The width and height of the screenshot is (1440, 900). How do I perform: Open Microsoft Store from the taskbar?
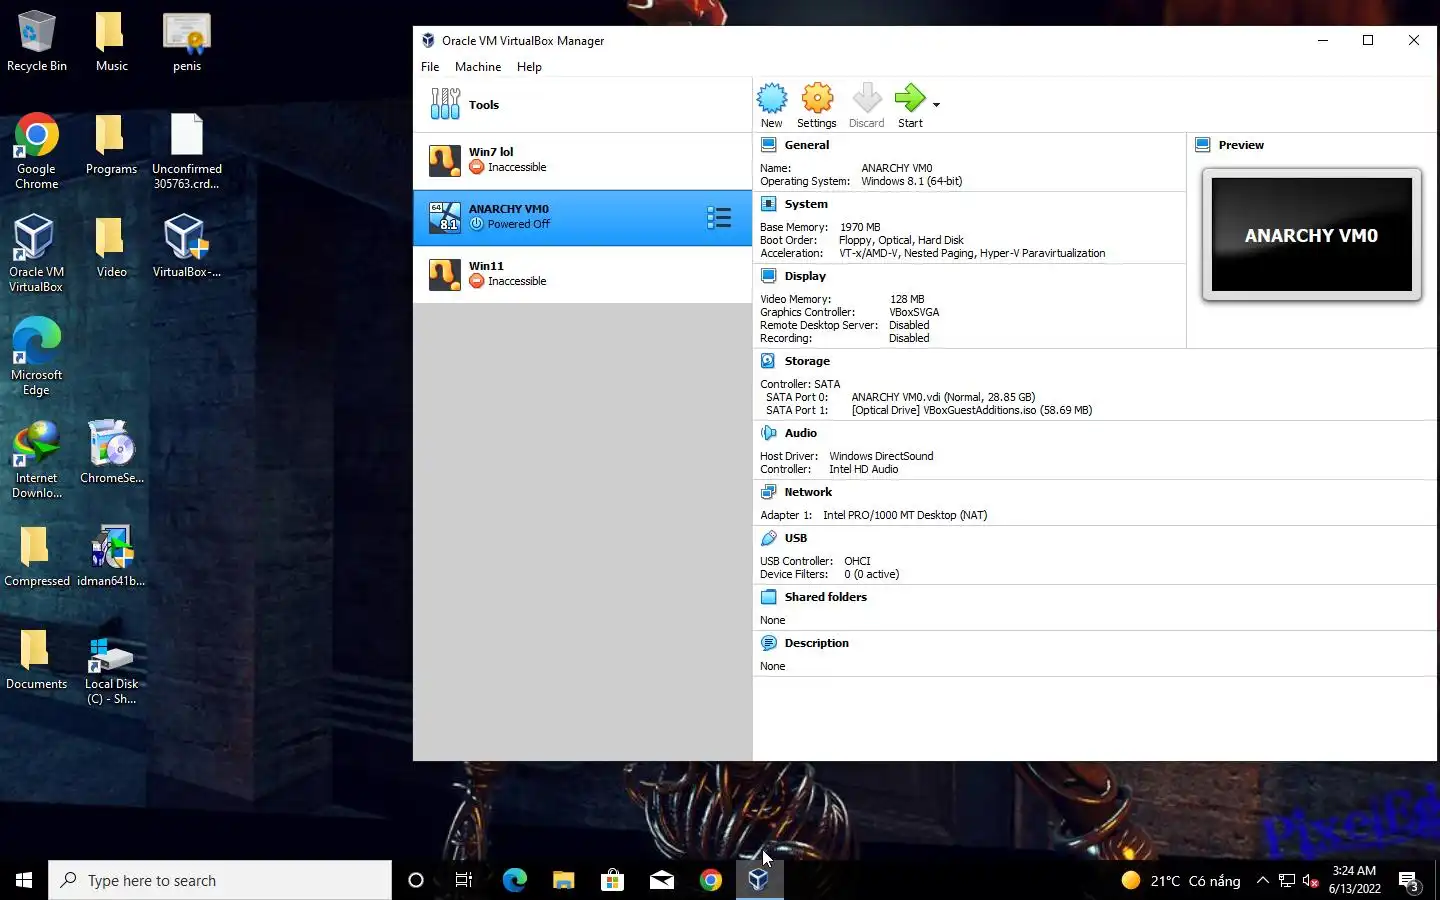612,880
